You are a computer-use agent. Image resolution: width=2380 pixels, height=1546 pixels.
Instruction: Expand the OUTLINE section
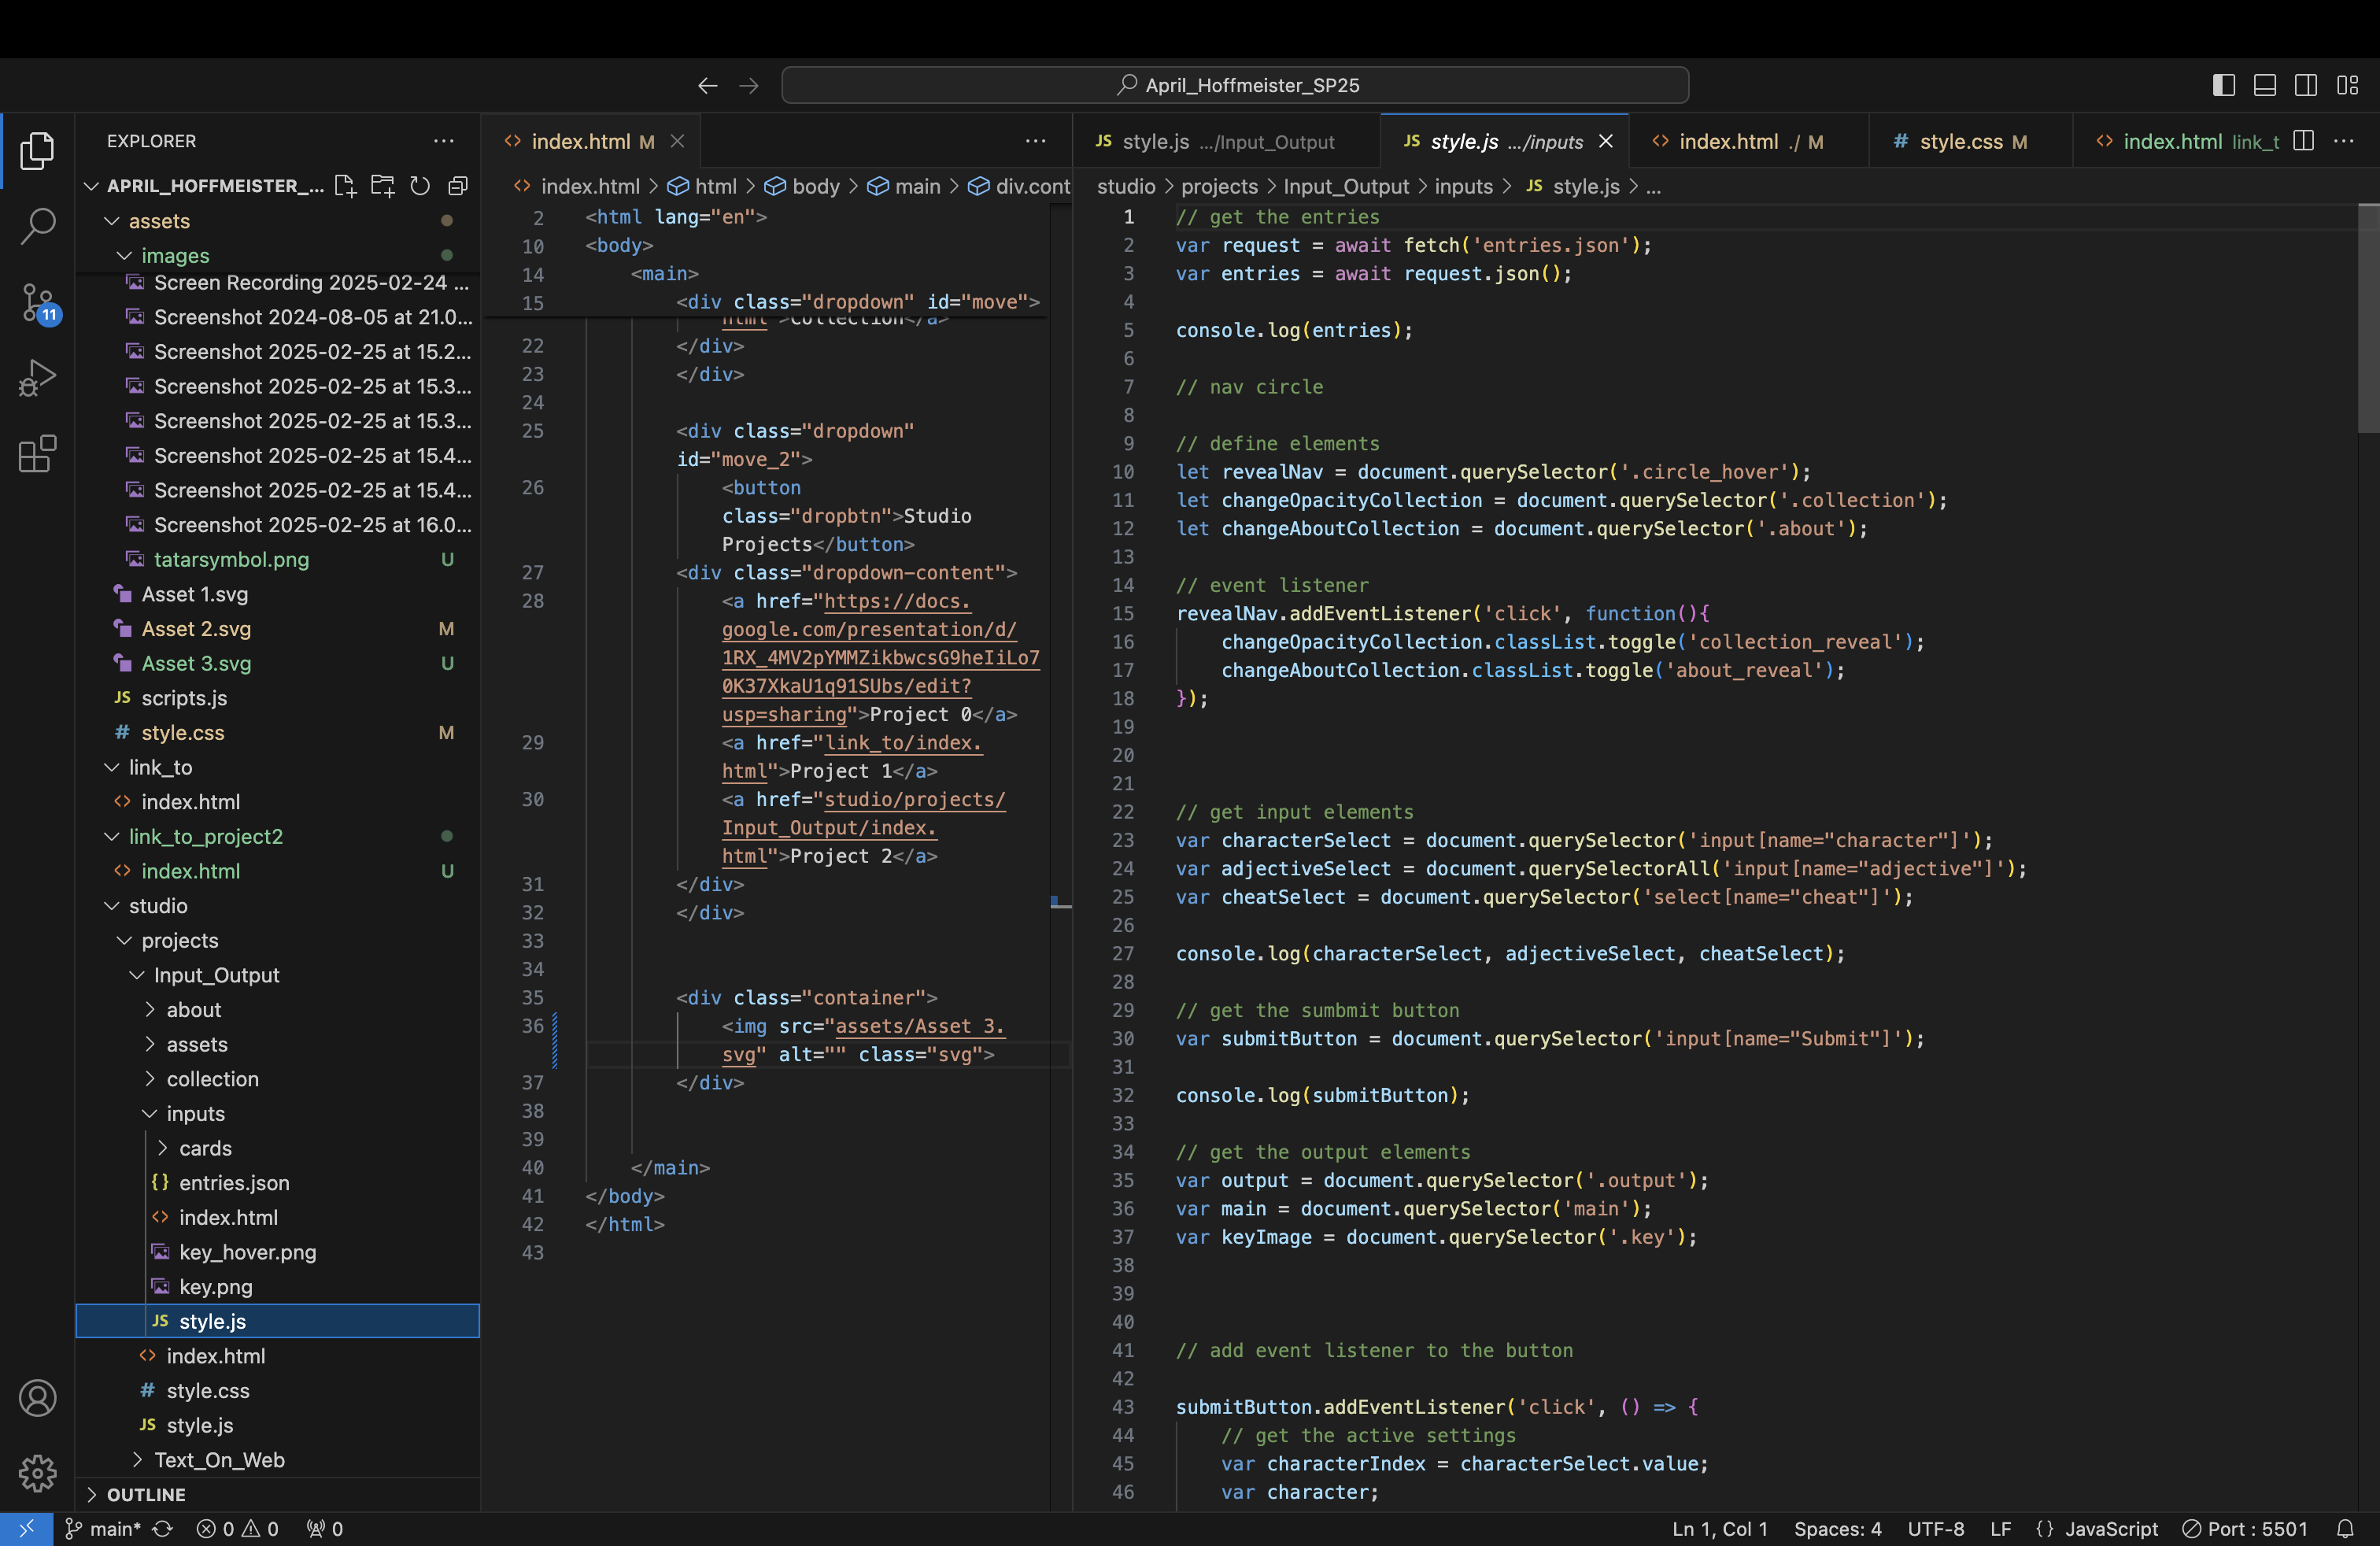pos(146,1494)
